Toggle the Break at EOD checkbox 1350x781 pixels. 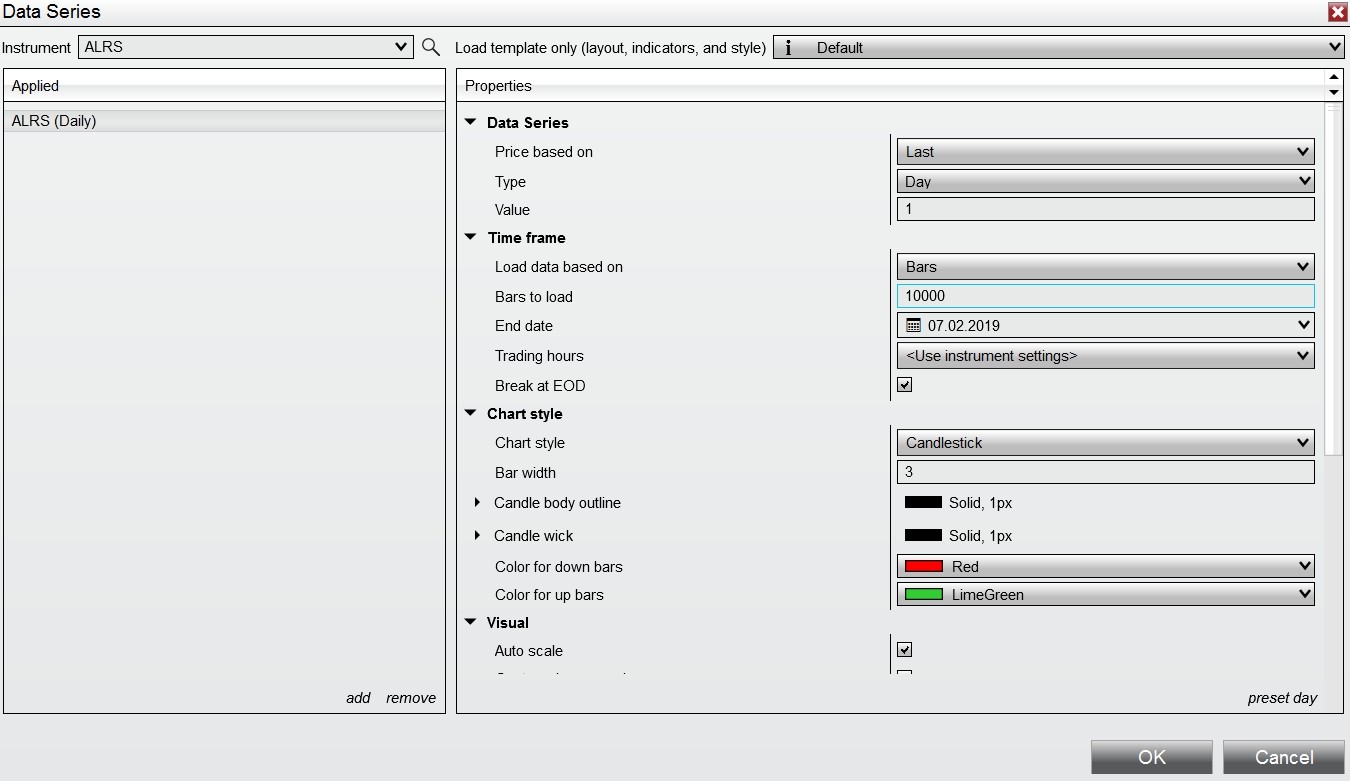tap(905, 384)
